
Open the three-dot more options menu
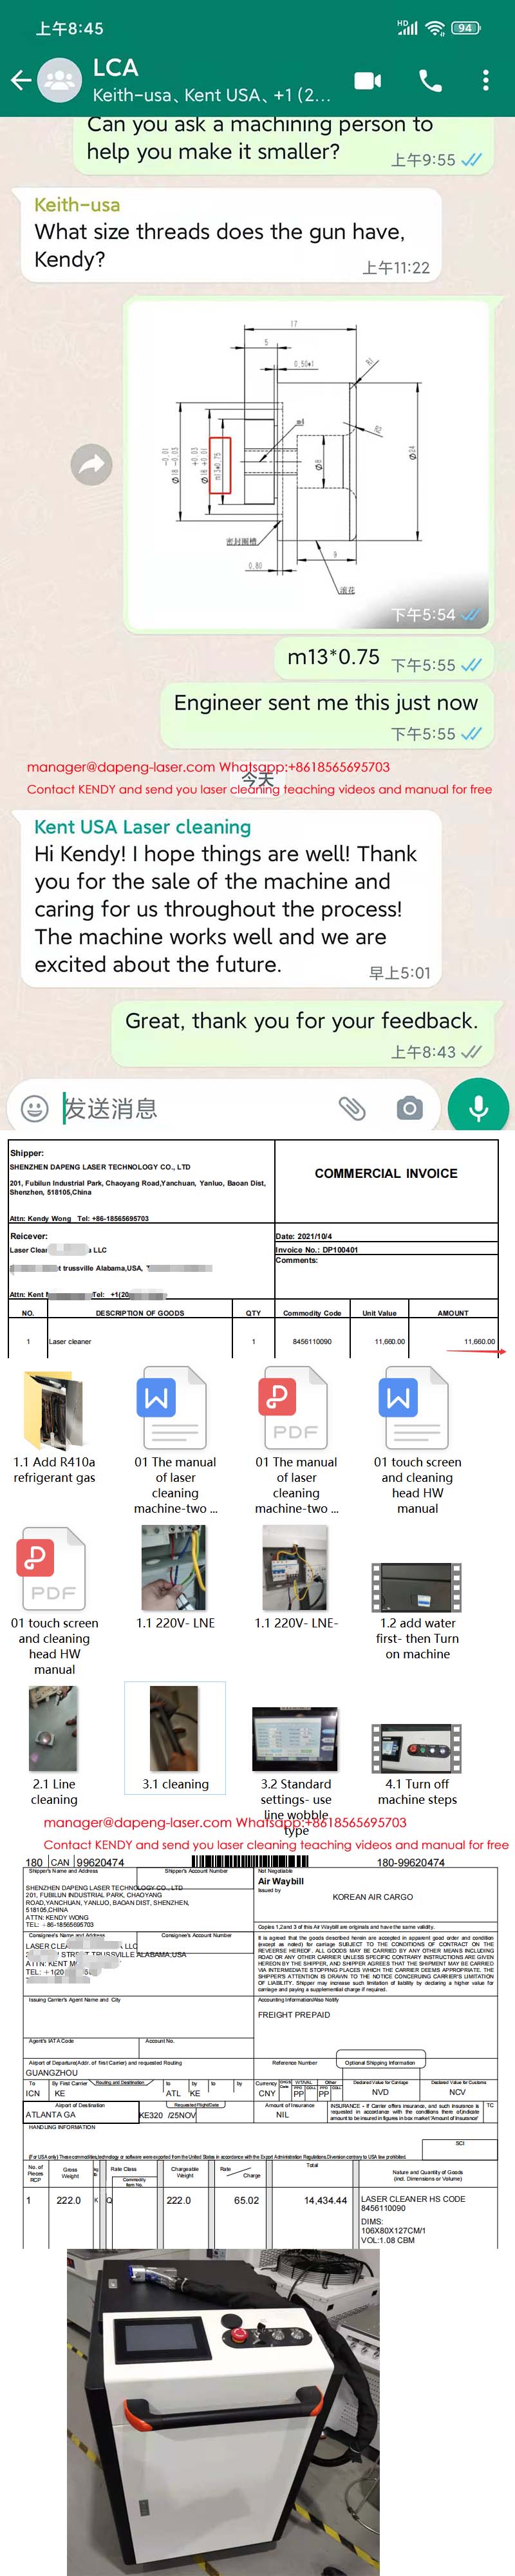486,80
